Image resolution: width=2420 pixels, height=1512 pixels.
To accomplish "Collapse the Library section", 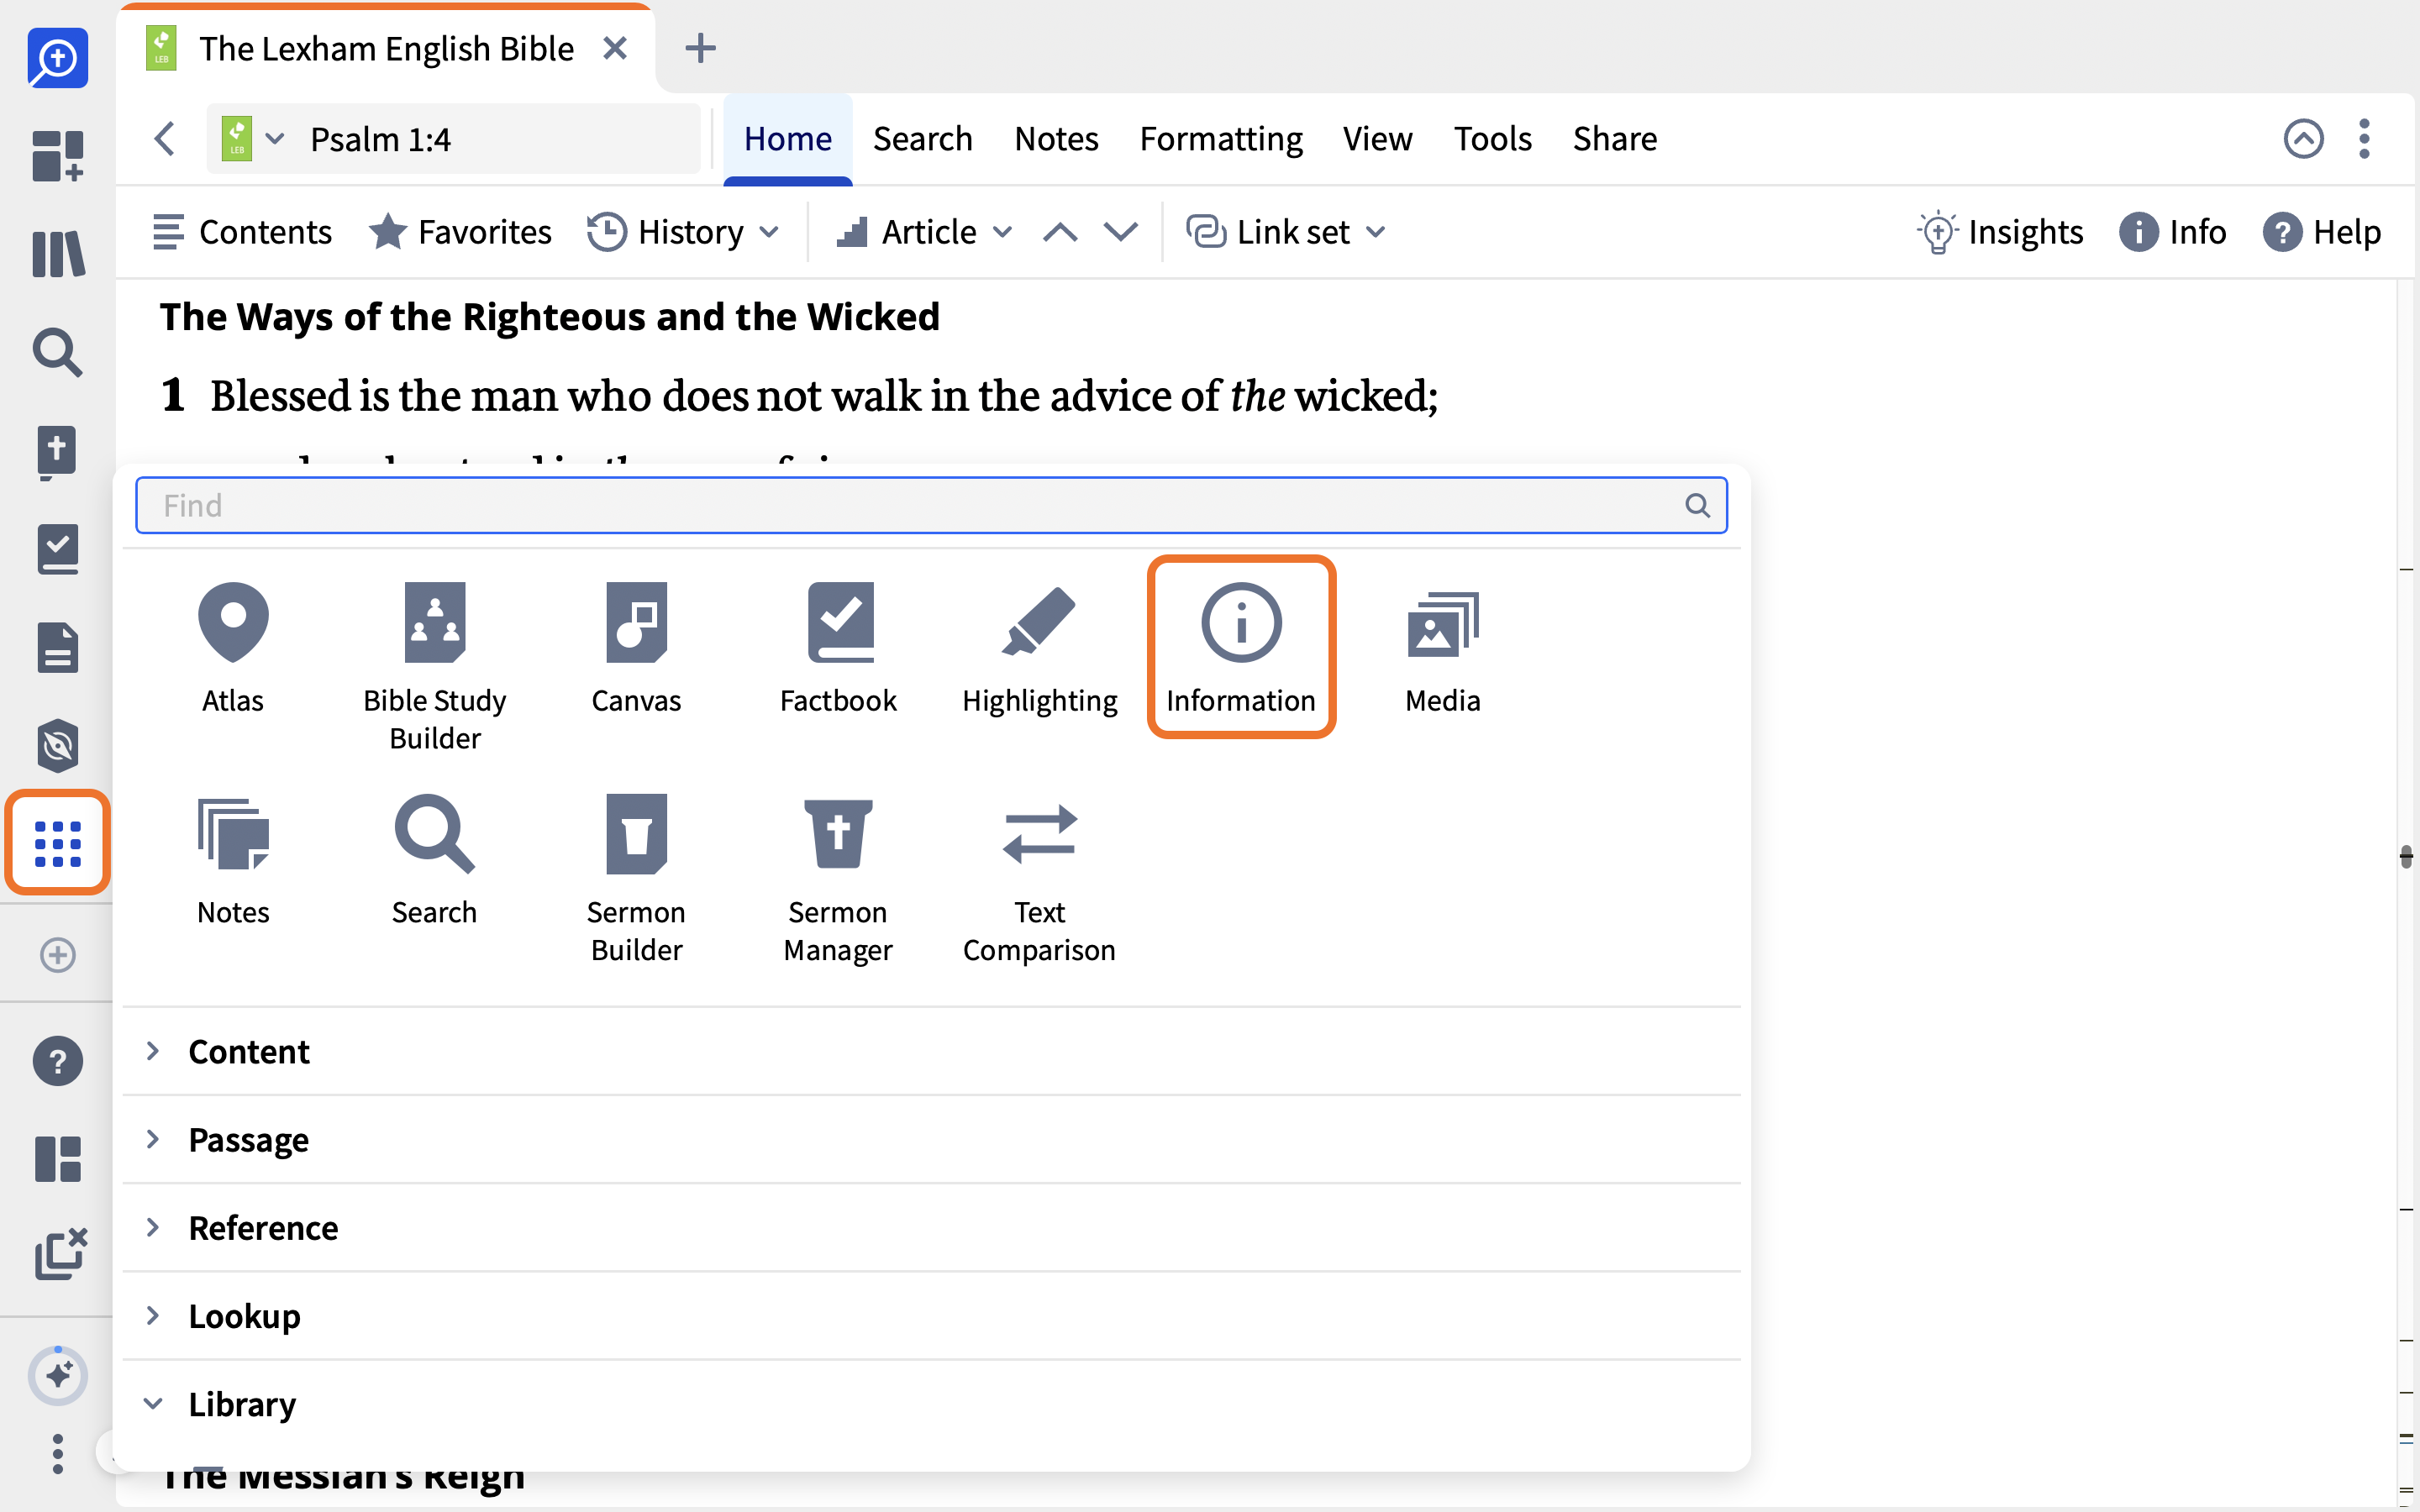I will [931, 1403].
